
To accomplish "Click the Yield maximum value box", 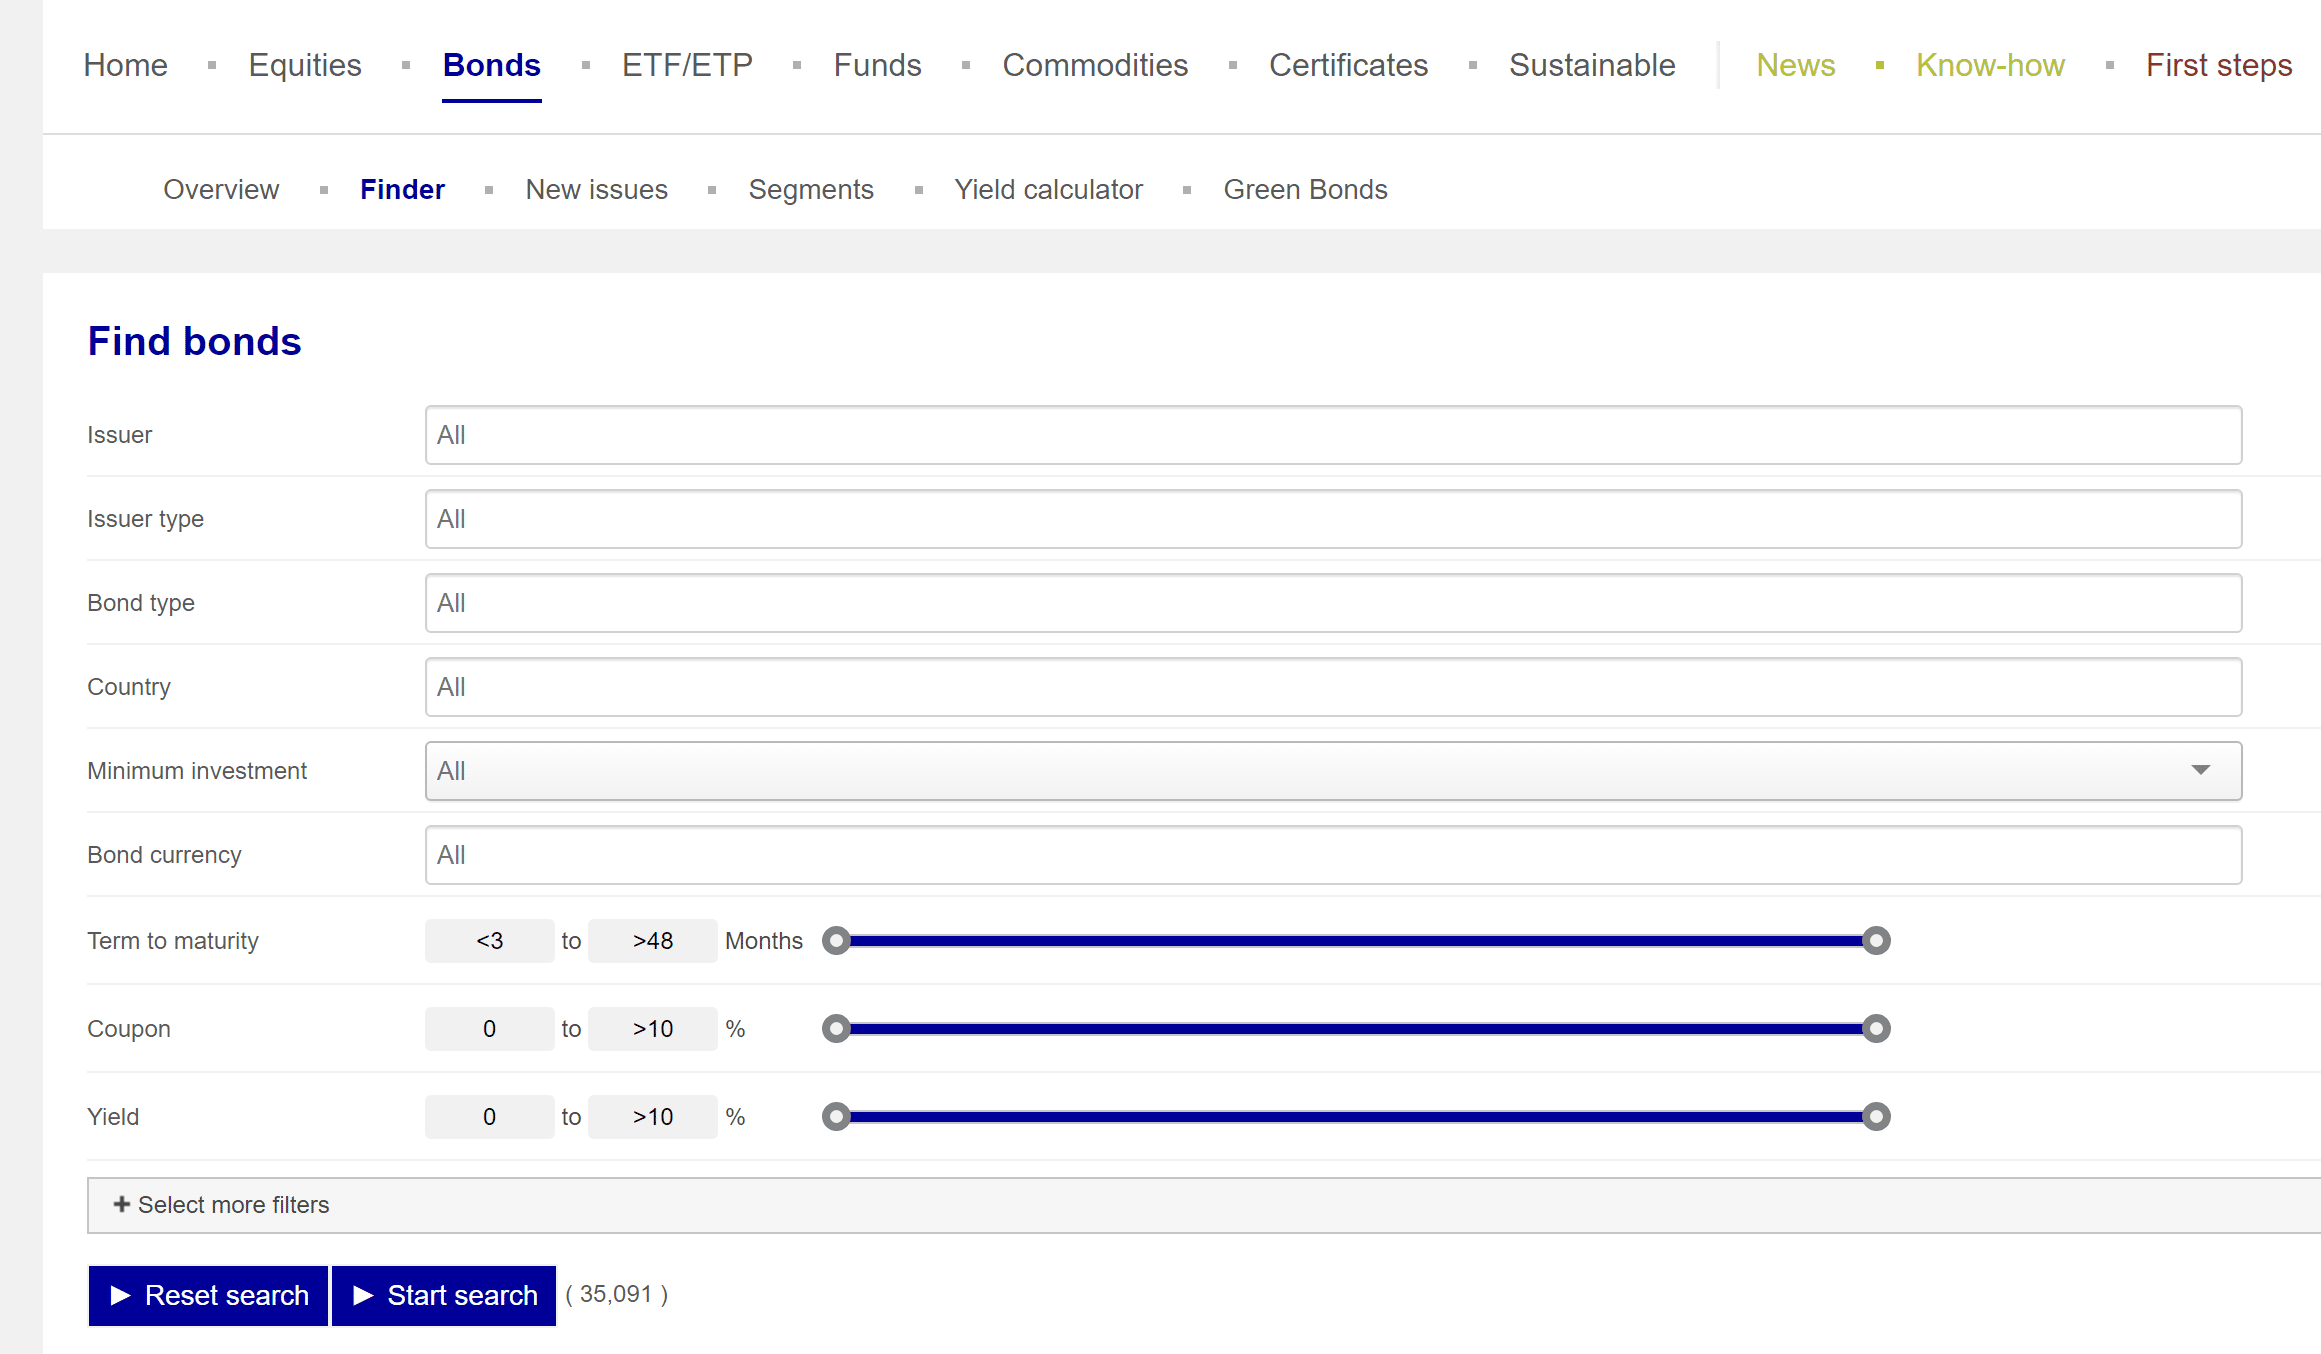I will point(652,1117).
